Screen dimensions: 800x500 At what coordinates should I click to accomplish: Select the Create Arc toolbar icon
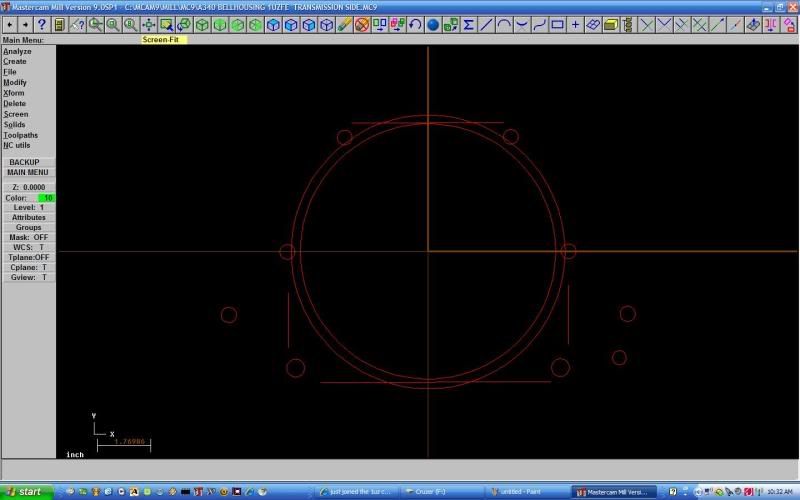(504, 24)
